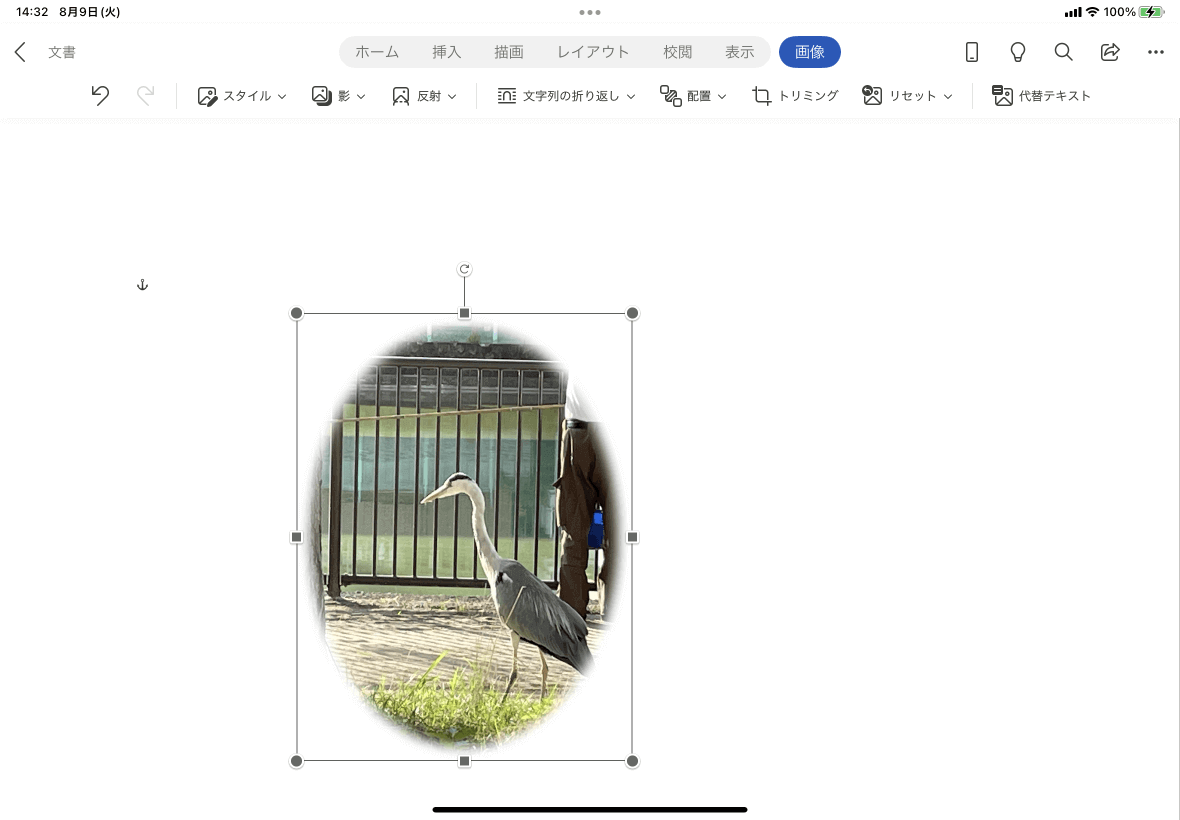This screenshot has height=820, width=1180.
Task: Click the 影 shadow icon
Action: pyautogui.click(x=322, y=96)
